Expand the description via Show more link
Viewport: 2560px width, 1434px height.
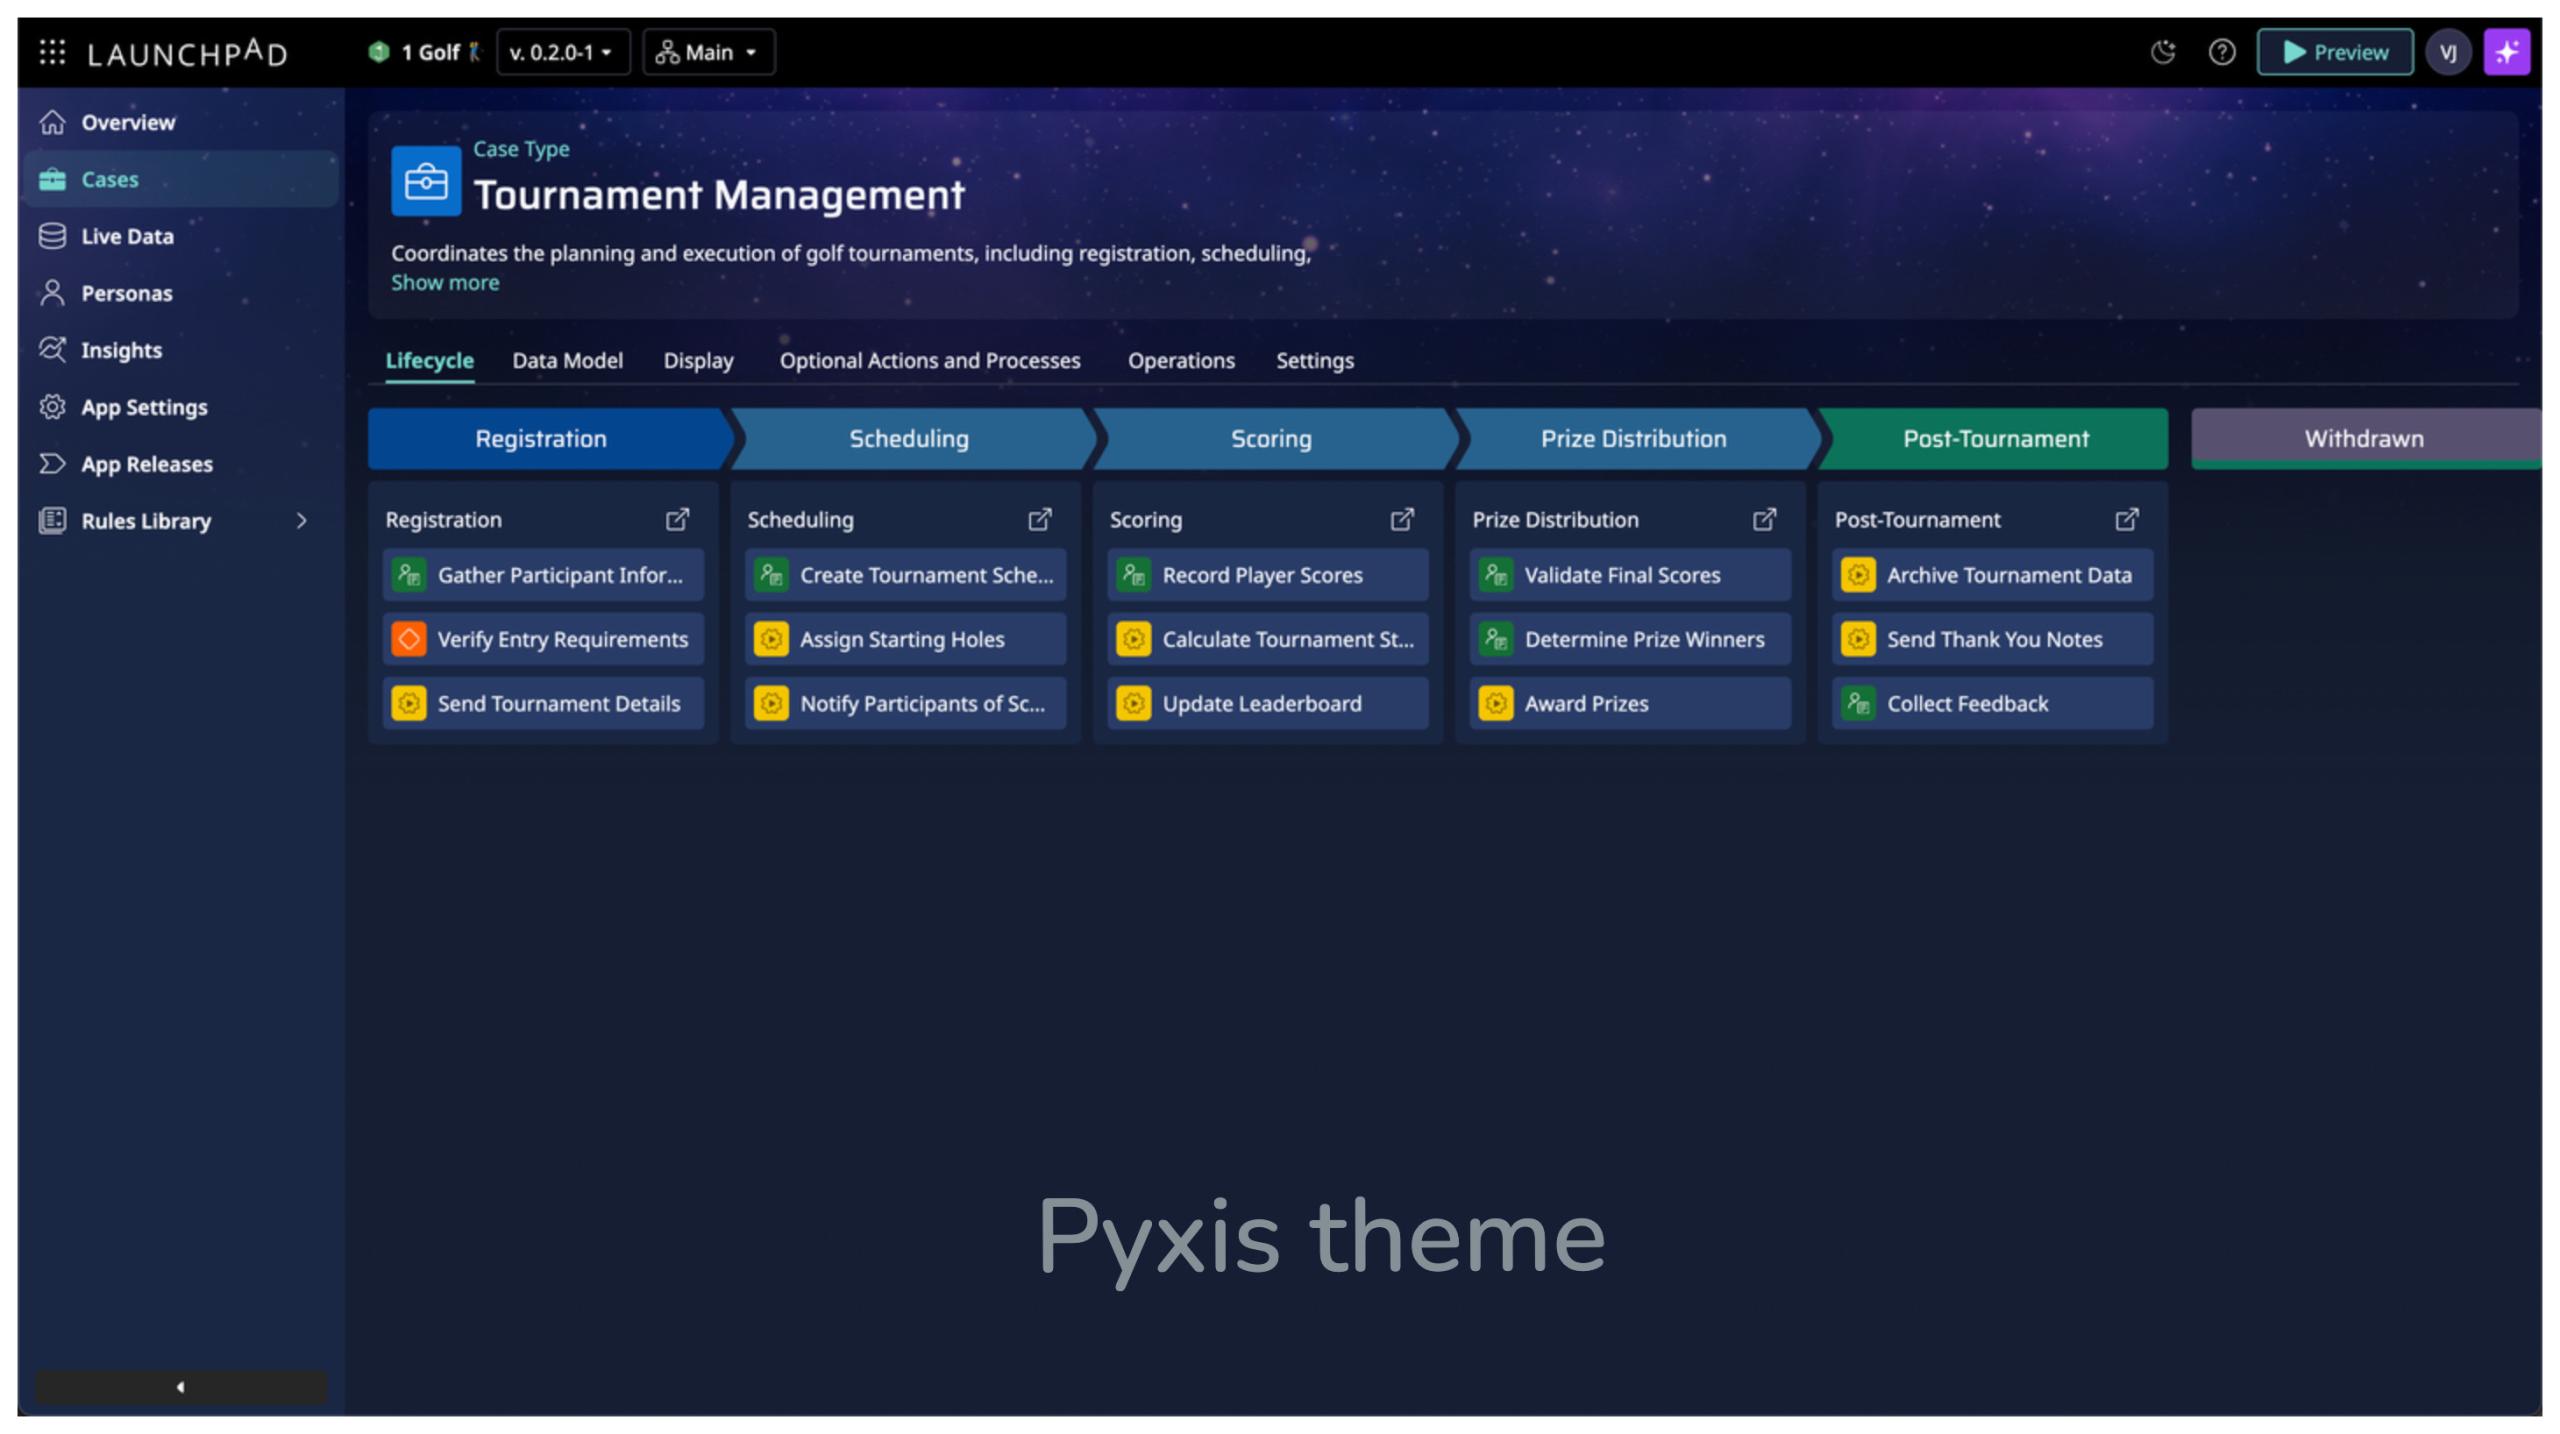(445, 282)
